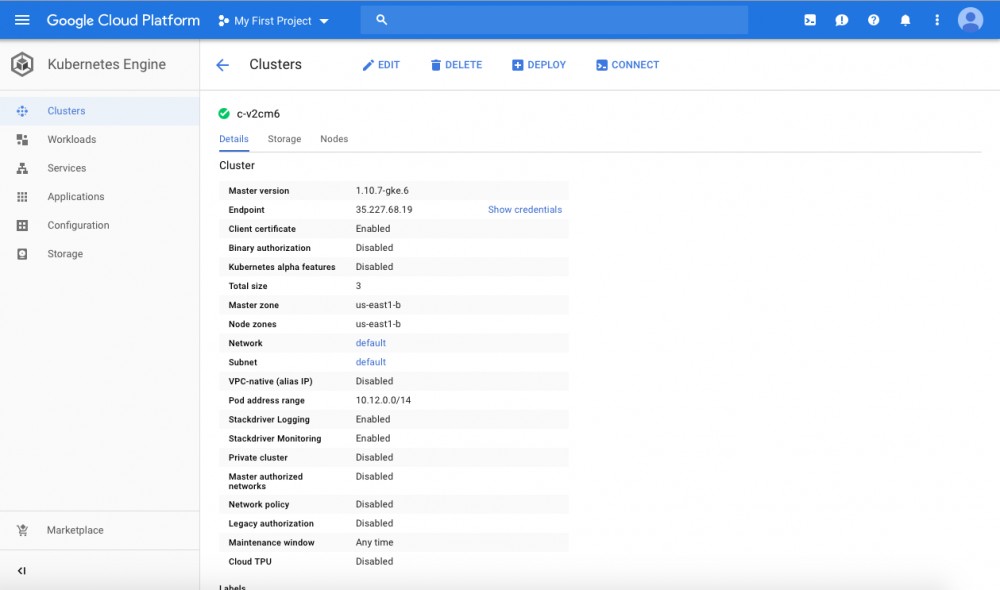This screenshot has height=590, width=1000.
Task: Open the Send feedback dialog
Action: coord(841,19)
